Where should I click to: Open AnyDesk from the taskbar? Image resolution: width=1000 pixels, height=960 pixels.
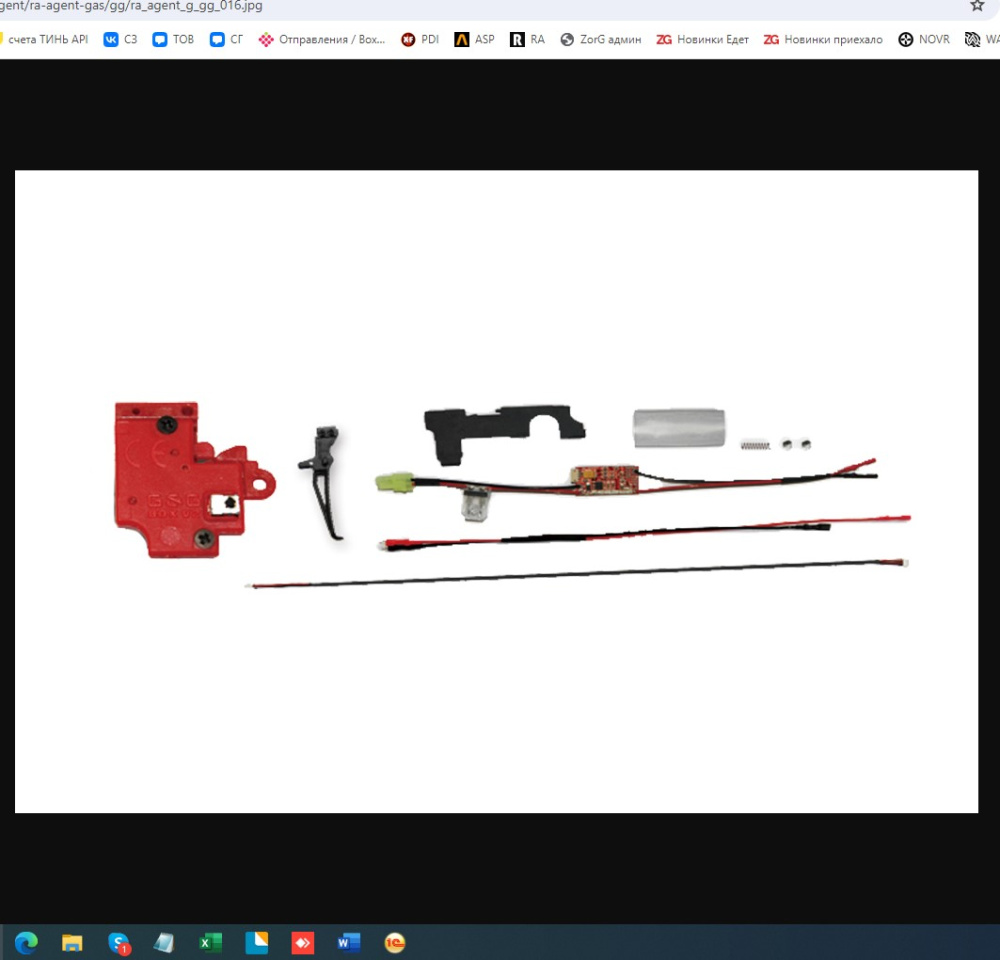coord(302,942)
